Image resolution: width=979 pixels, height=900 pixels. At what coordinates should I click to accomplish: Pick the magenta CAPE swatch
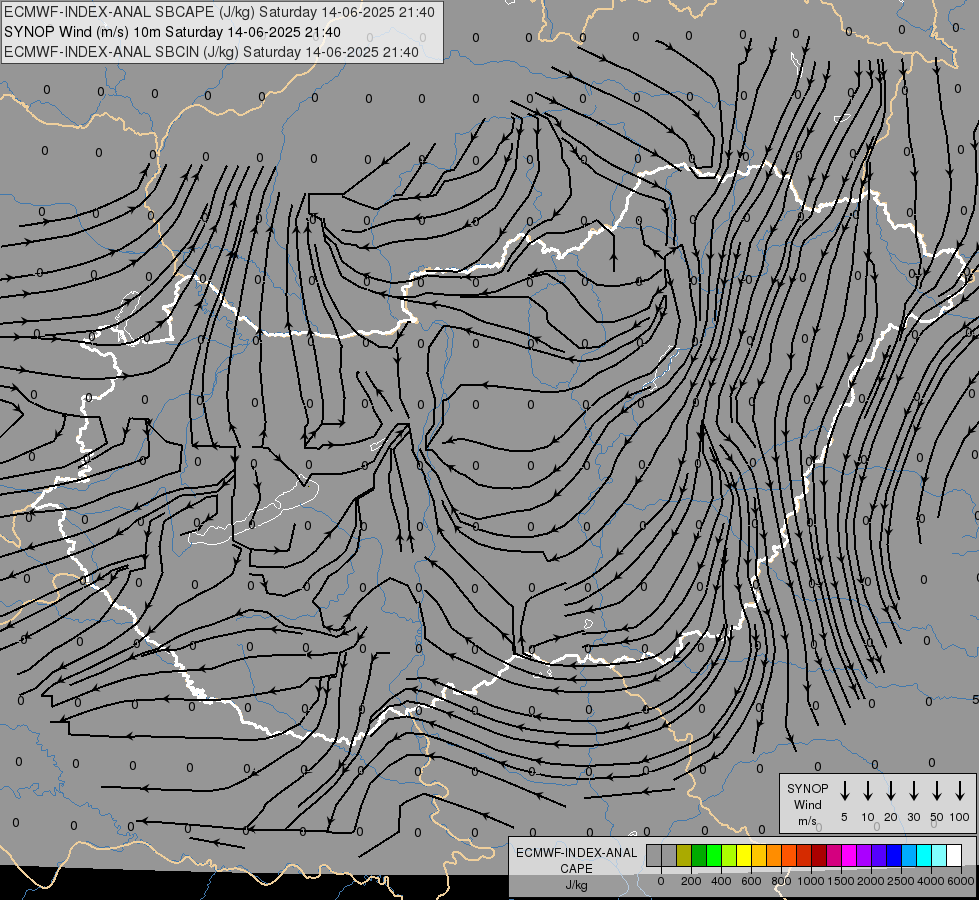point(849,855)
